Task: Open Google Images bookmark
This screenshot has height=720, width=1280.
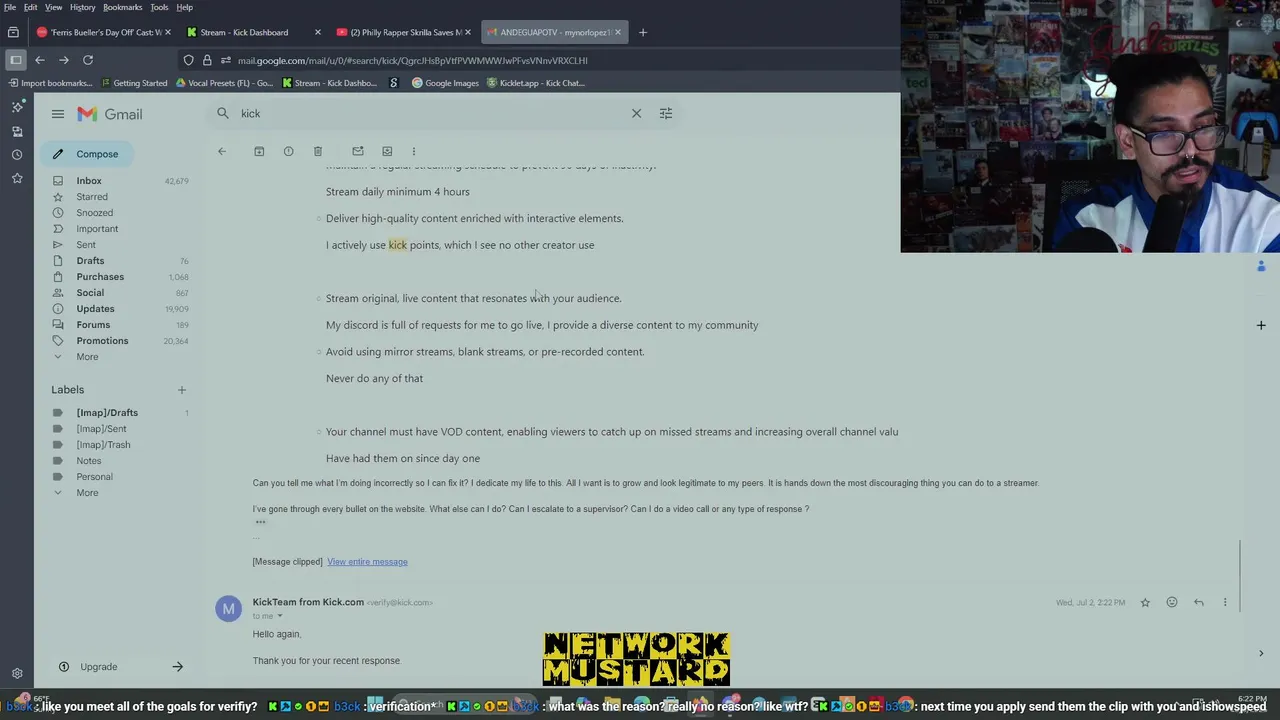Action: (x=446, y=83)
